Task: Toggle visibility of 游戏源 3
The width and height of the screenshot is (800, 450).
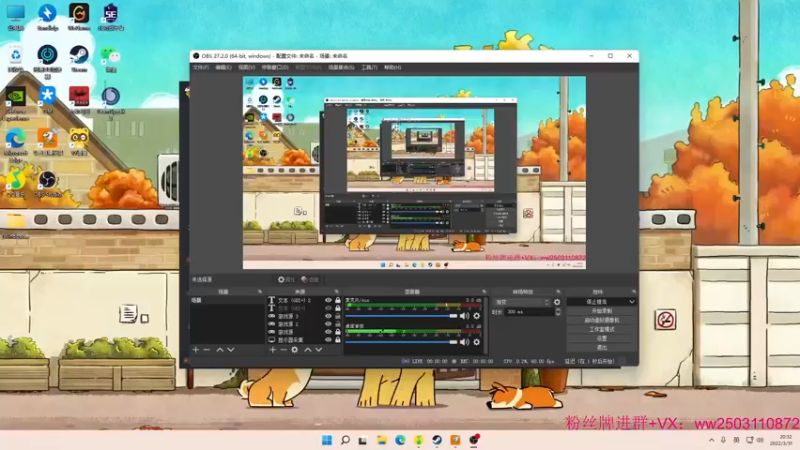Action: 328,316
